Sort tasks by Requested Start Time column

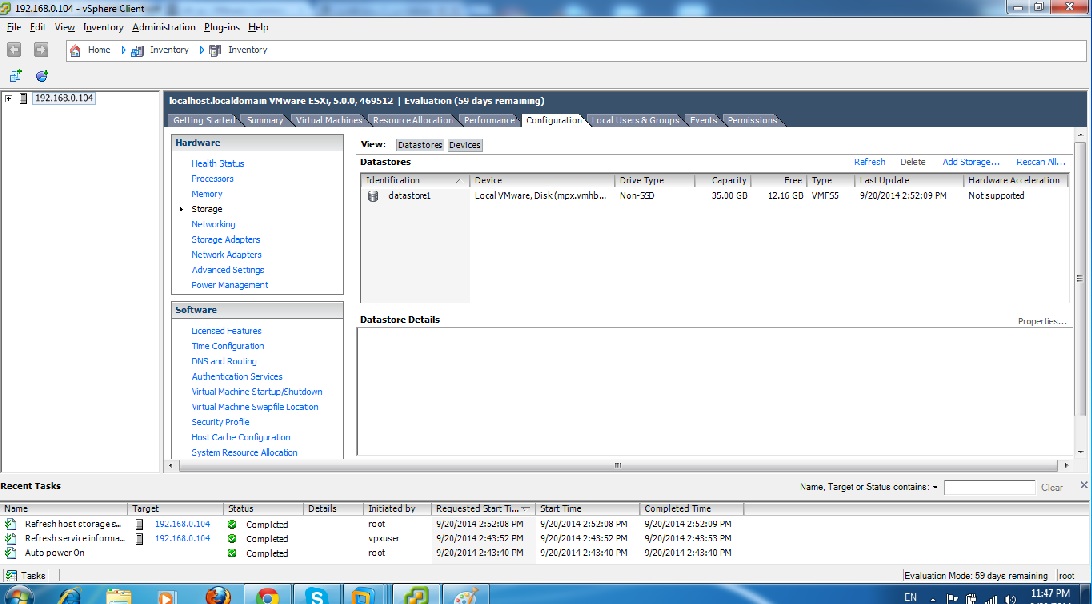click(483, 509)
